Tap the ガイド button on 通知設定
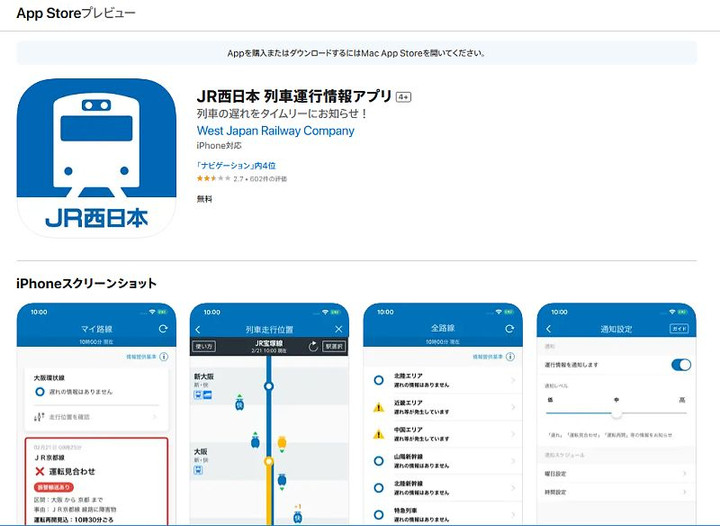 pos(679,329)
